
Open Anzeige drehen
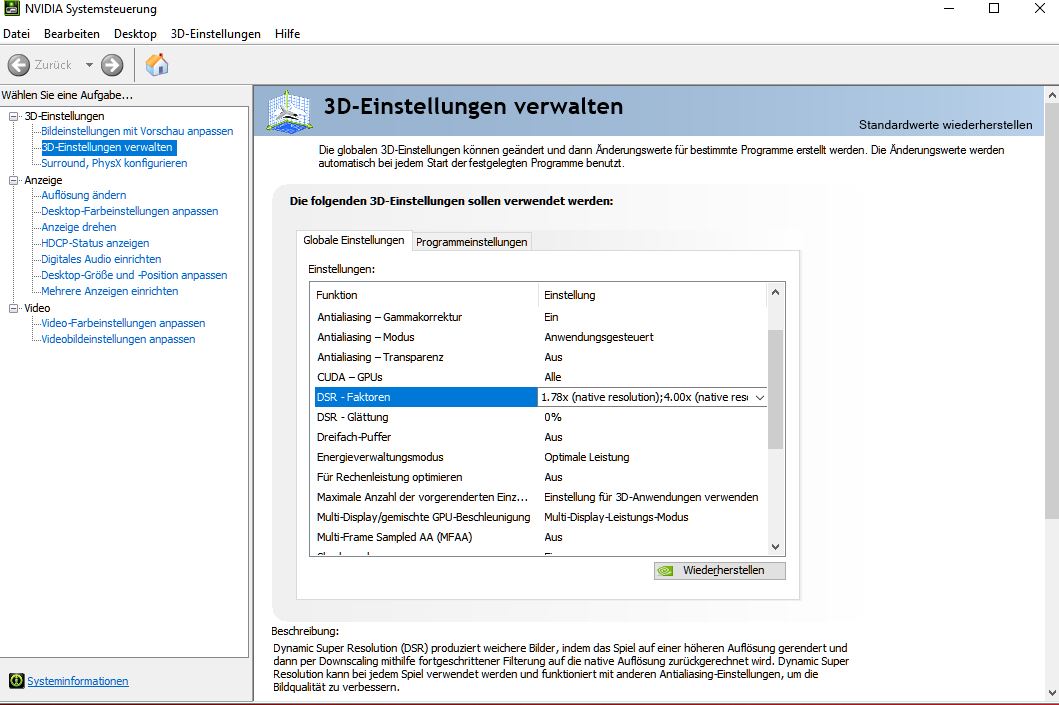click(x=78, y=228)
